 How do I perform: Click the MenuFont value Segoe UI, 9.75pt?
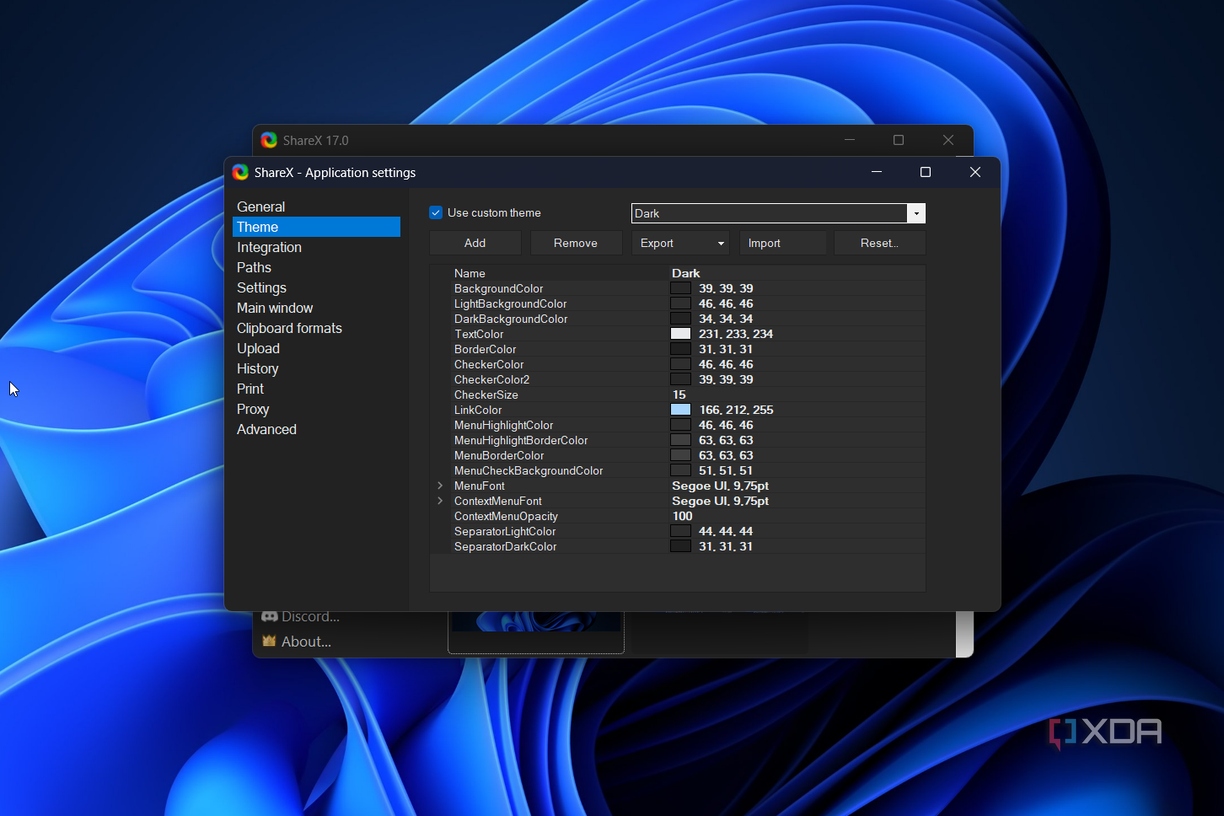point(720,486)
